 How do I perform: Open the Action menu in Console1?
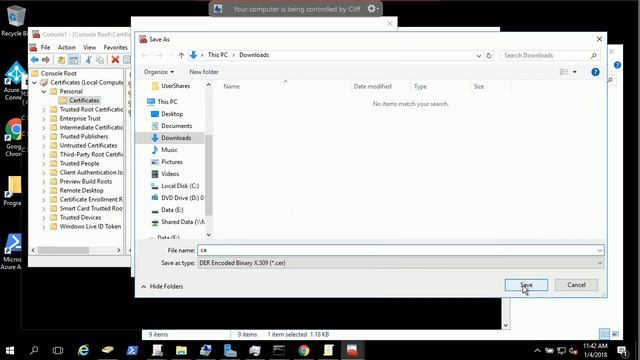[67, 47]
